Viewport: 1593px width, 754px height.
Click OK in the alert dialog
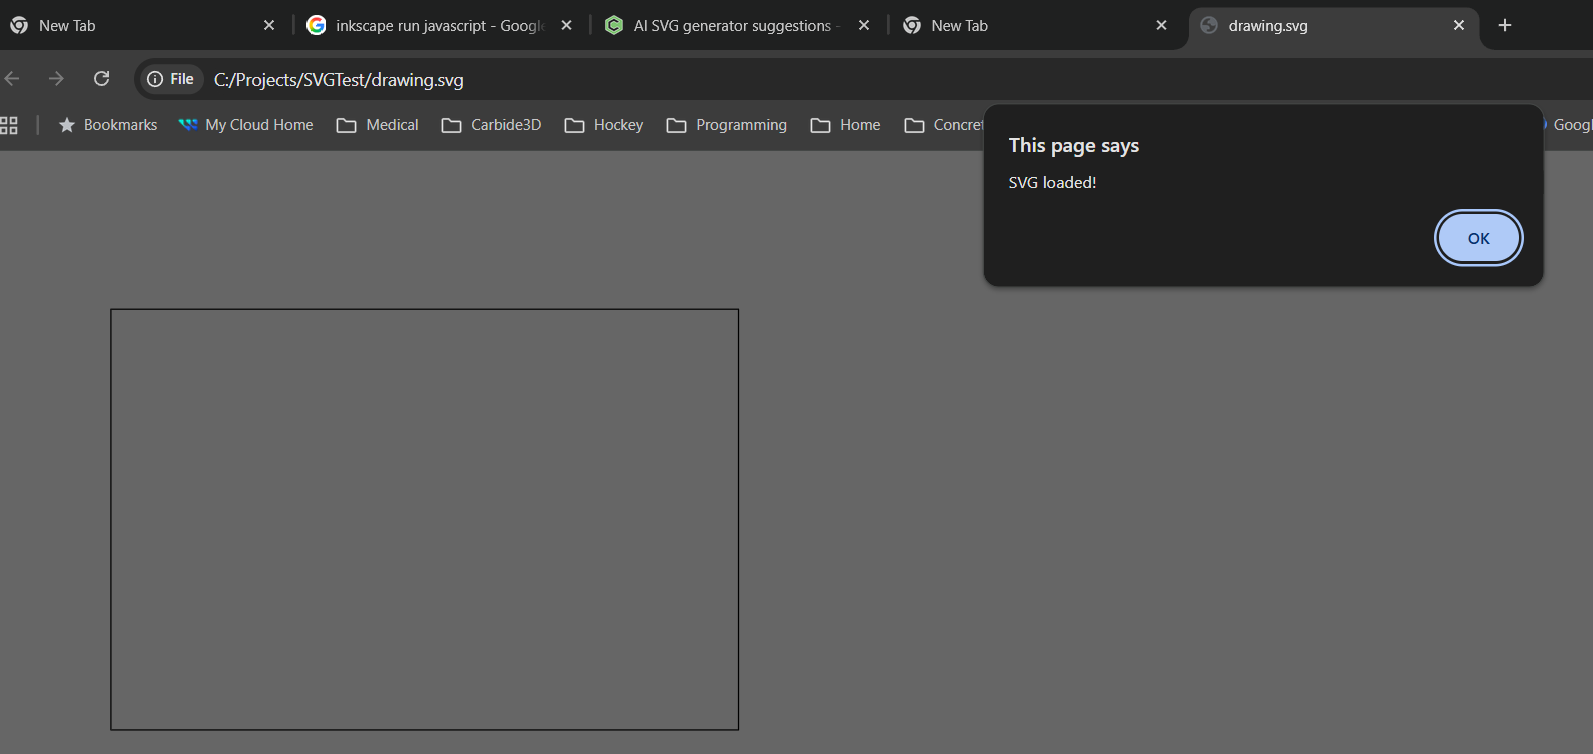pos(1478,238)
